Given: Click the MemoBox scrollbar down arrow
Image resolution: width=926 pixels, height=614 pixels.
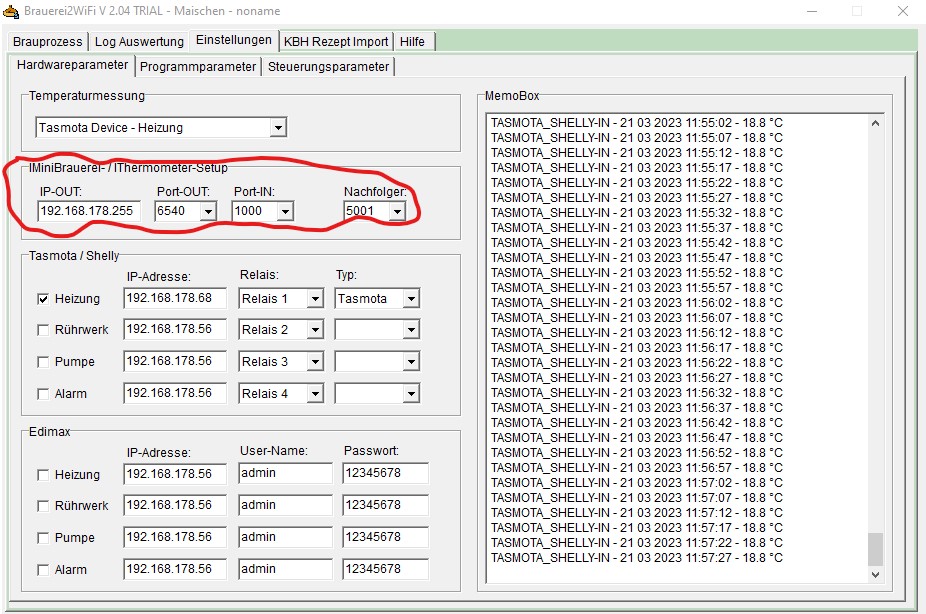Looking at the screenshot, I should 876,575.
